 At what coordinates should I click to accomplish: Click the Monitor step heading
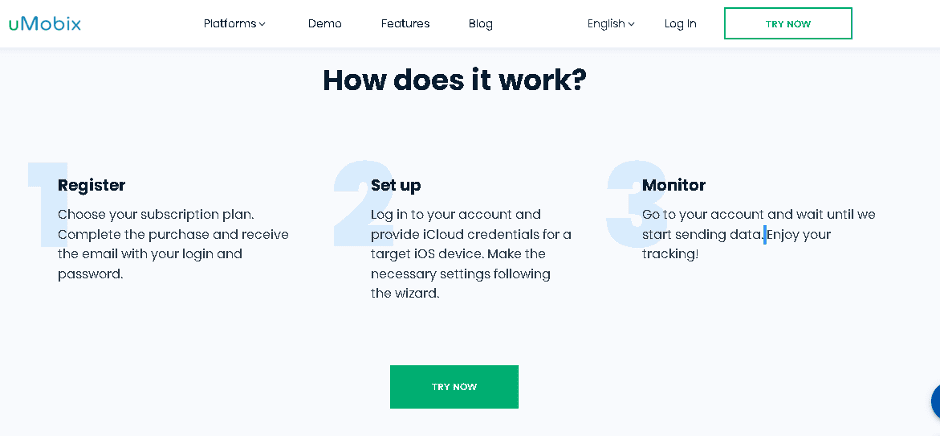(x=673, y=185)
